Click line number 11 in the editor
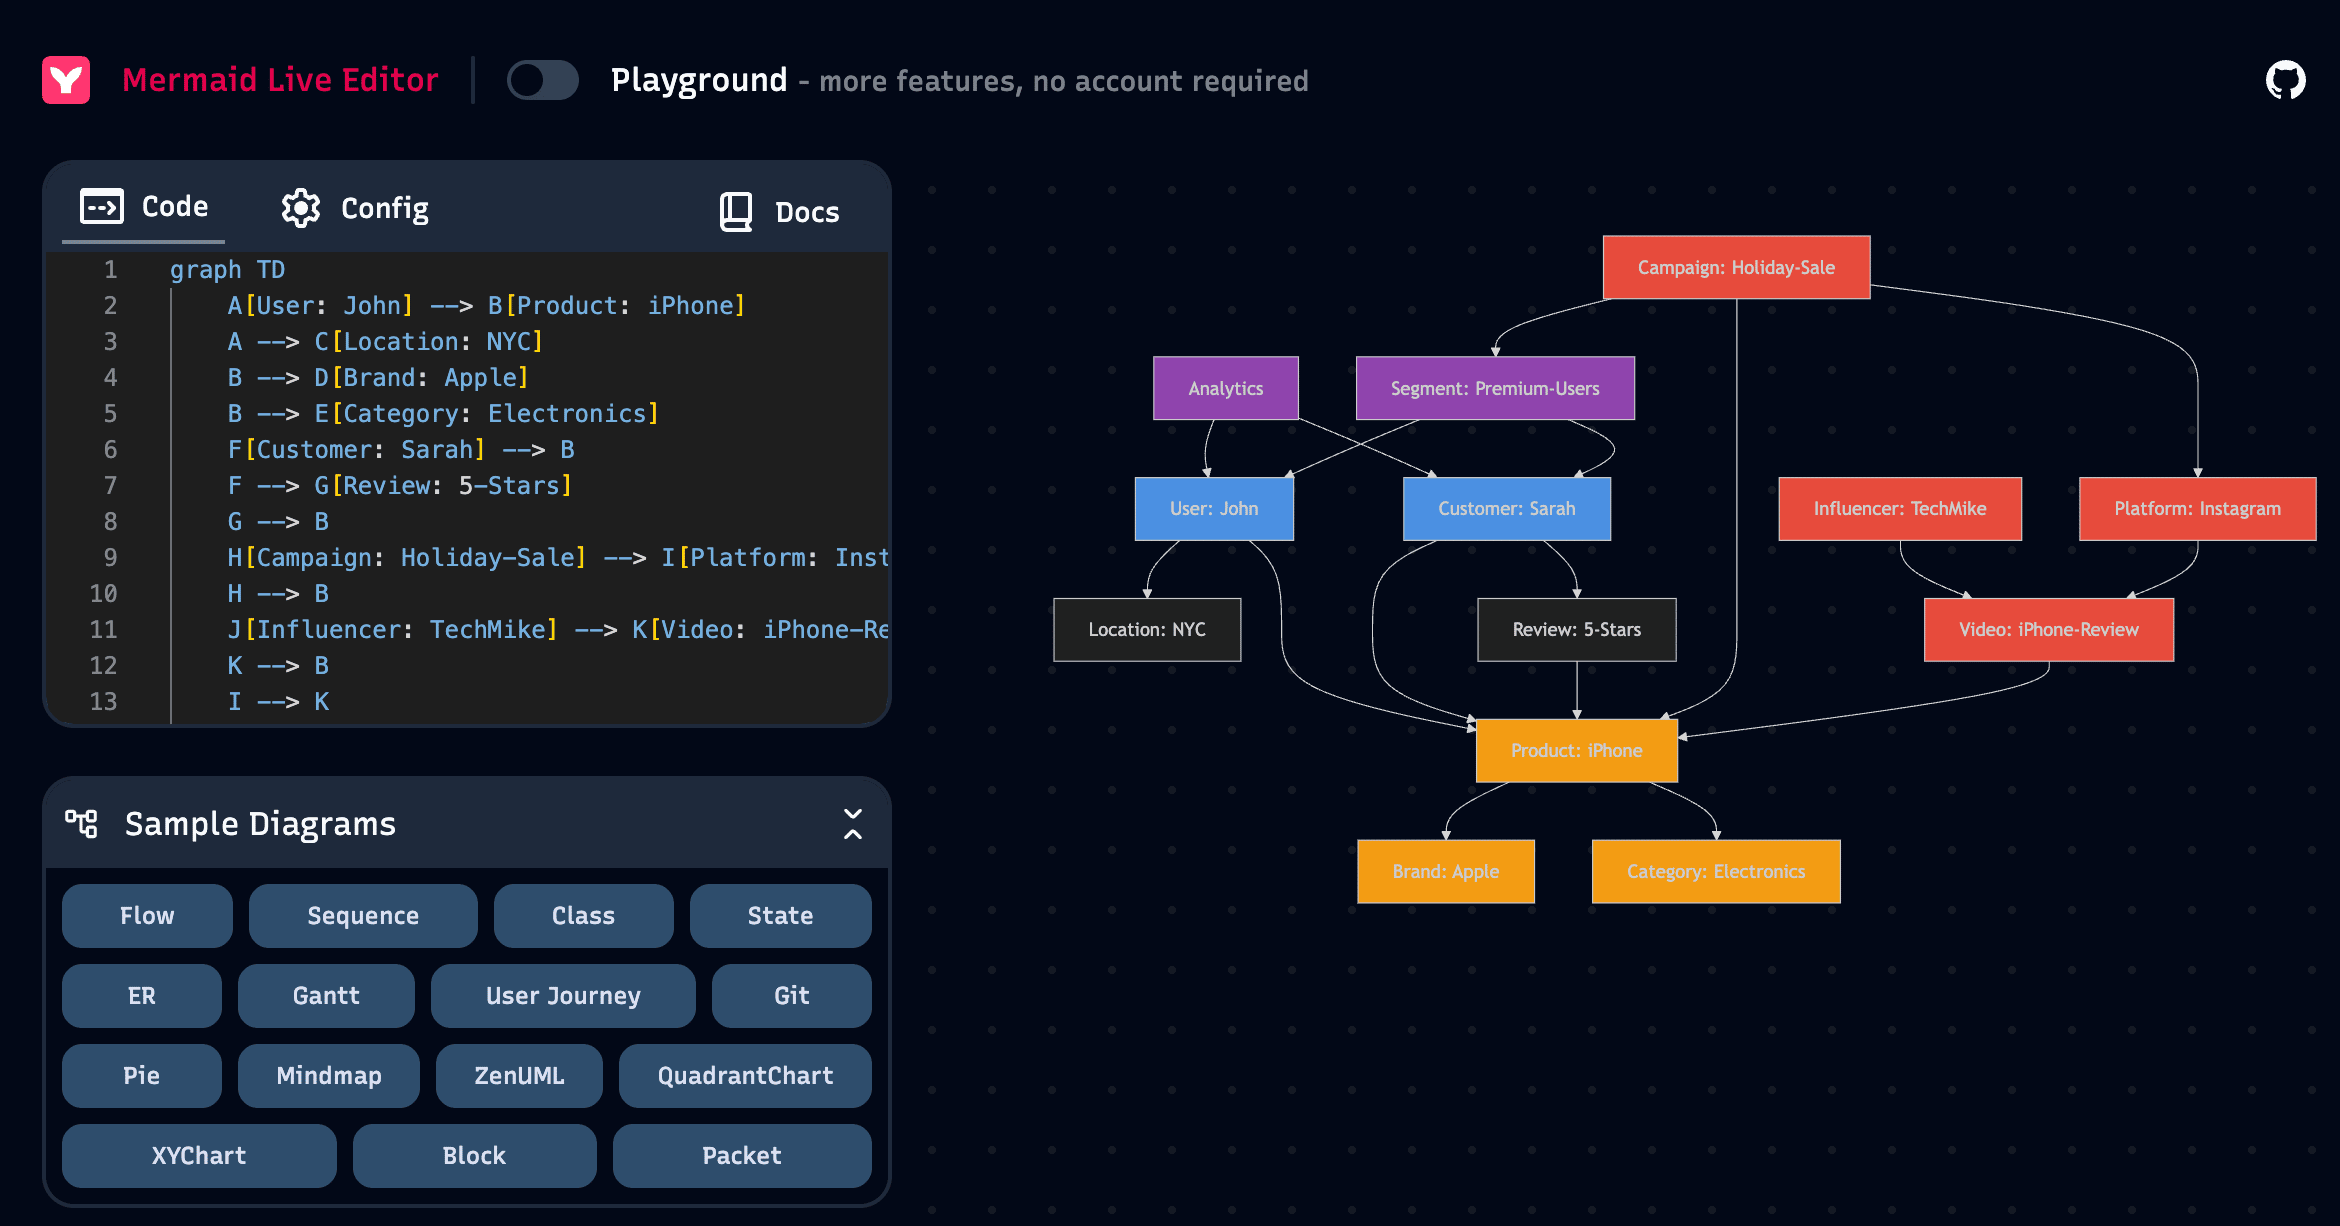 [x=103, y=630]
